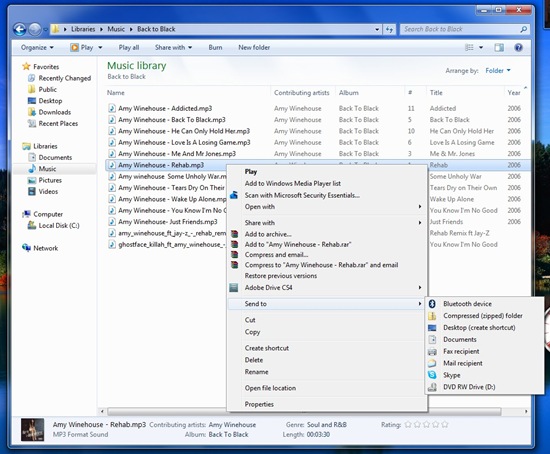Click the Forward navigation arrow button

(35, 29)
